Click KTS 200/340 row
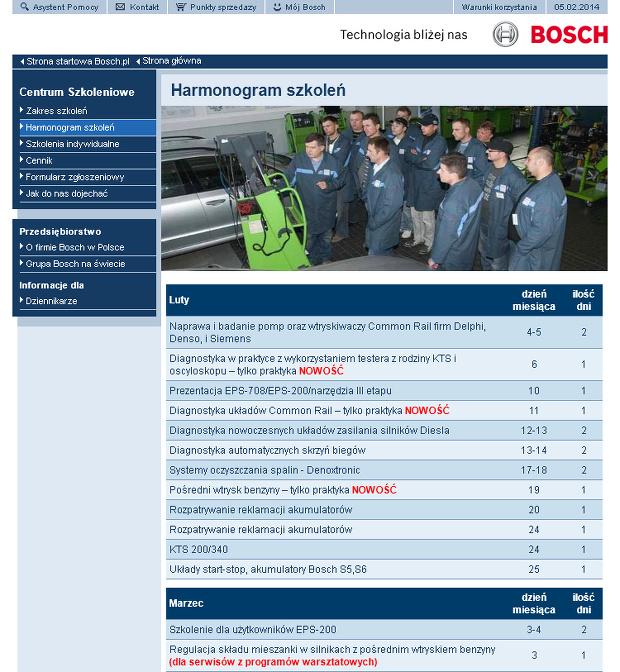Image resolution: width=620 pixels, height=672 pixels. click(384, 549)
